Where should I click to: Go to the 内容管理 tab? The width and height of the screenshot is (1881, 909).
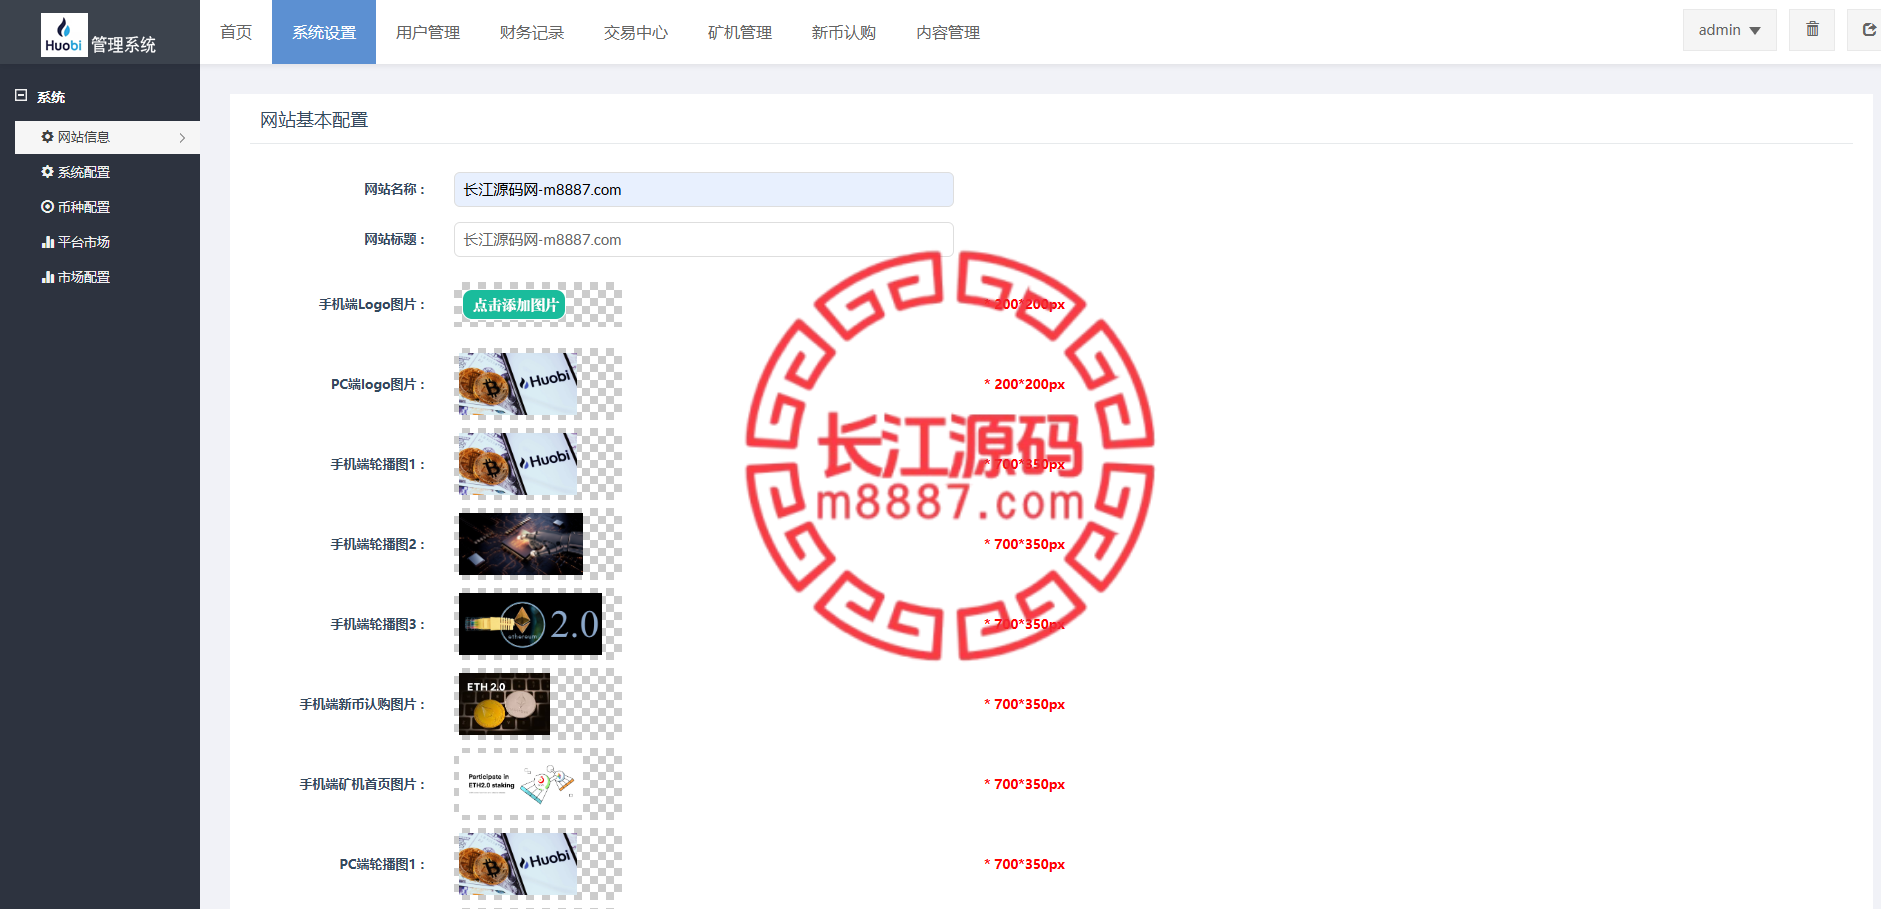tap(948, 32)
